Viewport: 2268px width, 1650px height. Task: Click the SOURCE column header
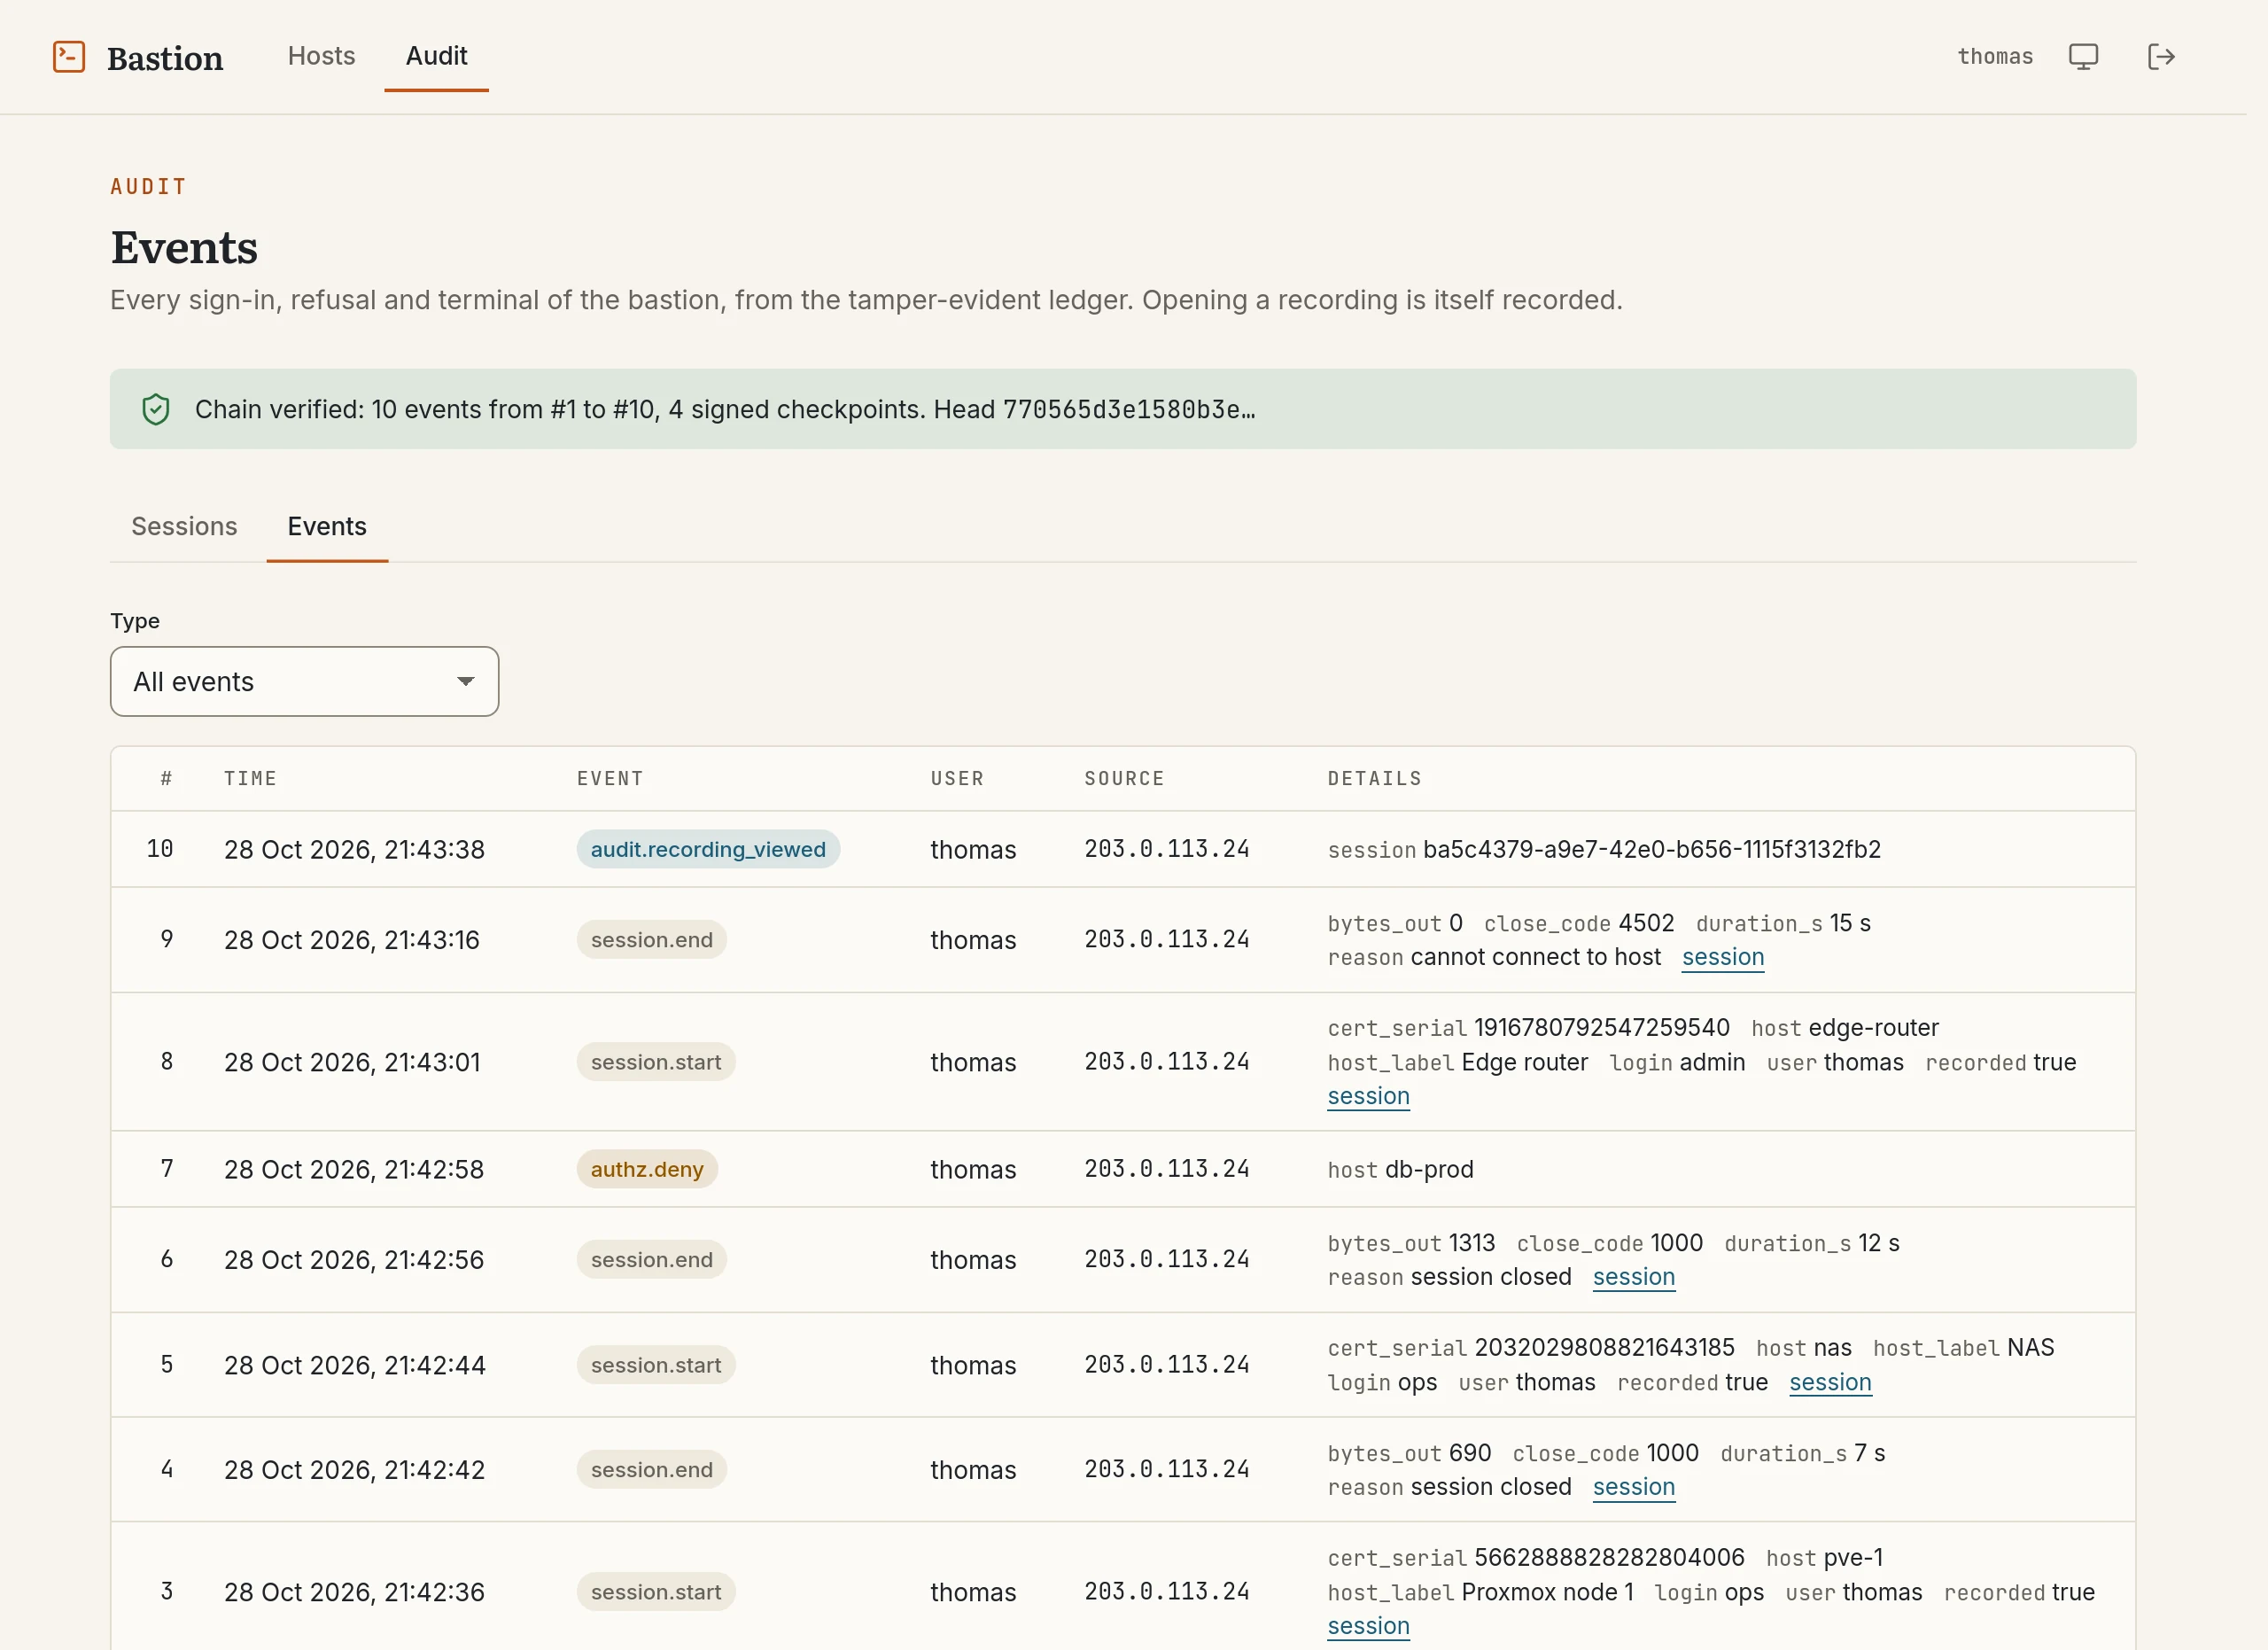(1124, 778)
